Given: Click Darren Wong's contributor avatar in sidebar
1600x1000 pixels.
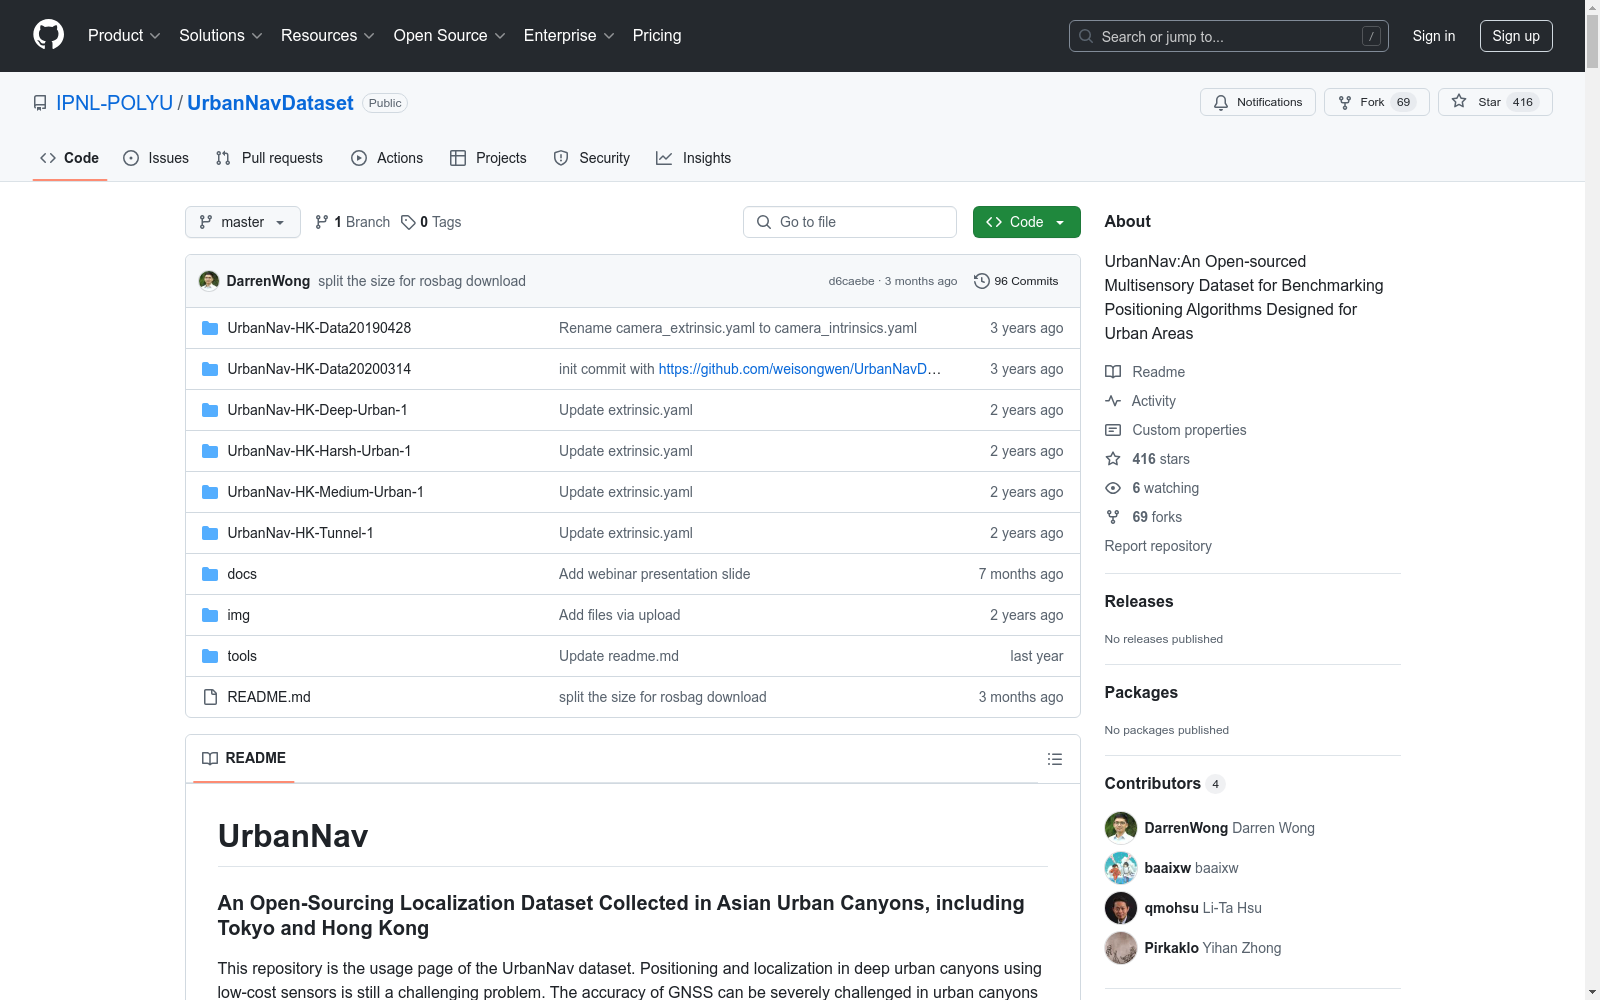Looking at the screenshot, I should pos(1121,828).
